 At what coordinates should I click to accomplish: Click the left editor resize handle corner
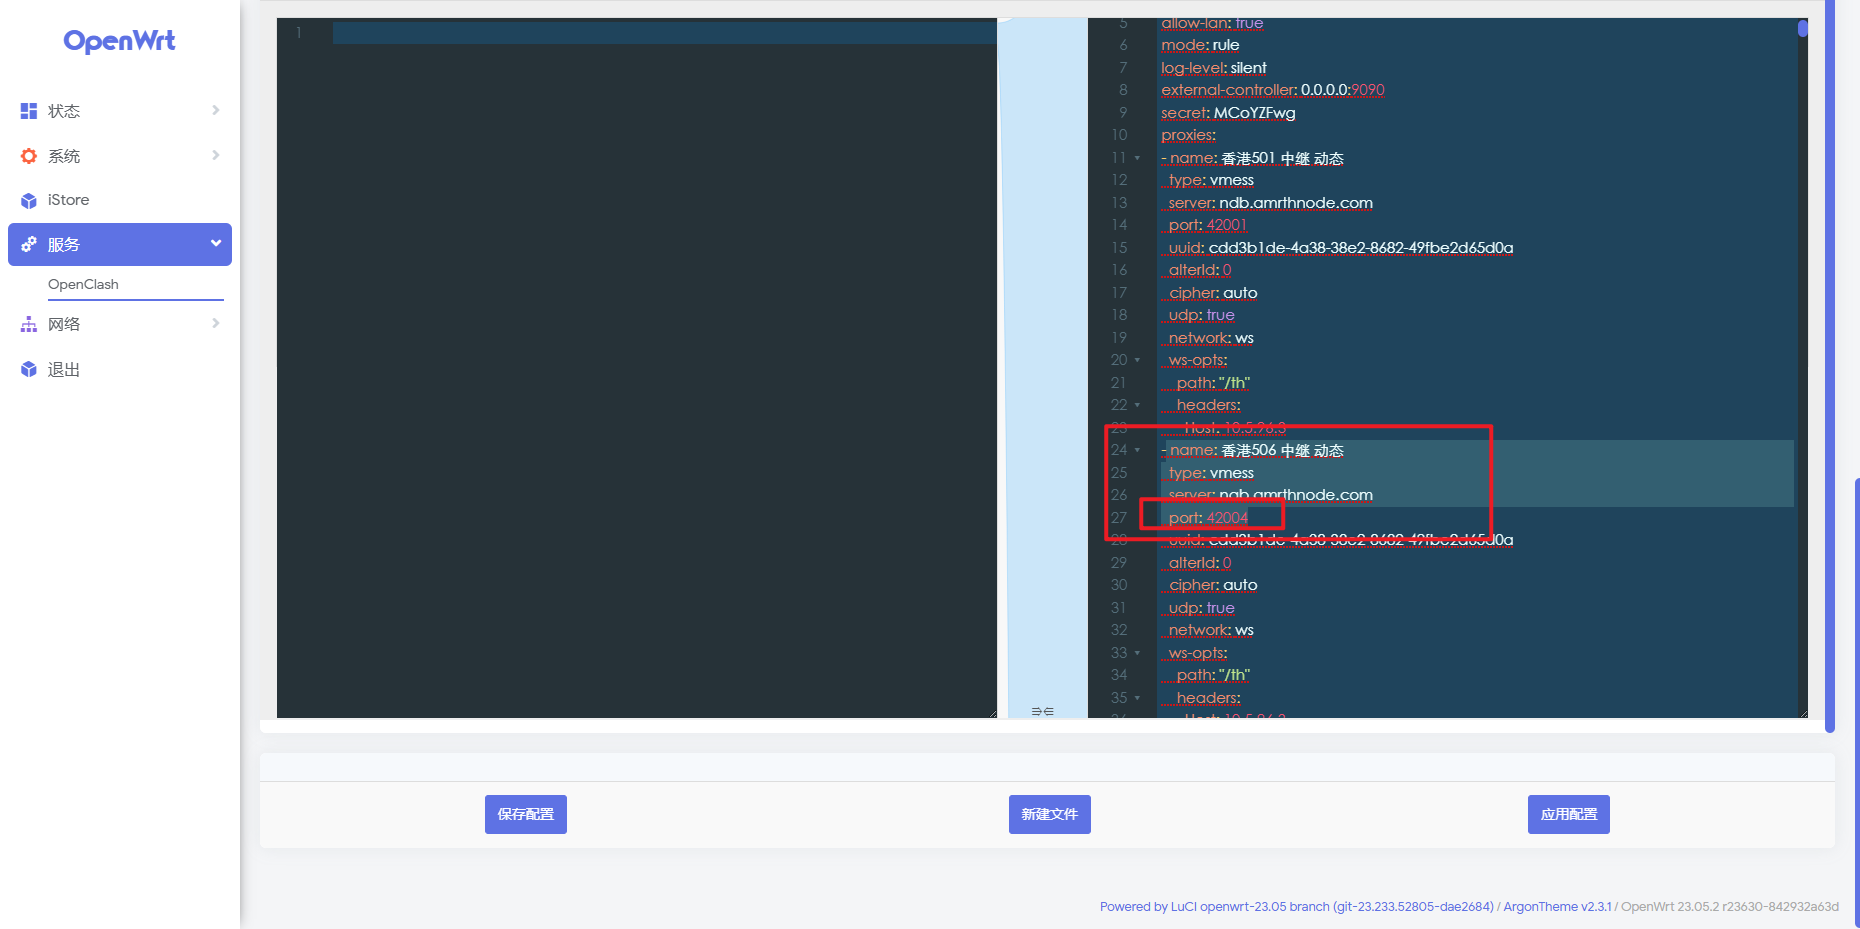pyautogui.click(x=992, y=713)
